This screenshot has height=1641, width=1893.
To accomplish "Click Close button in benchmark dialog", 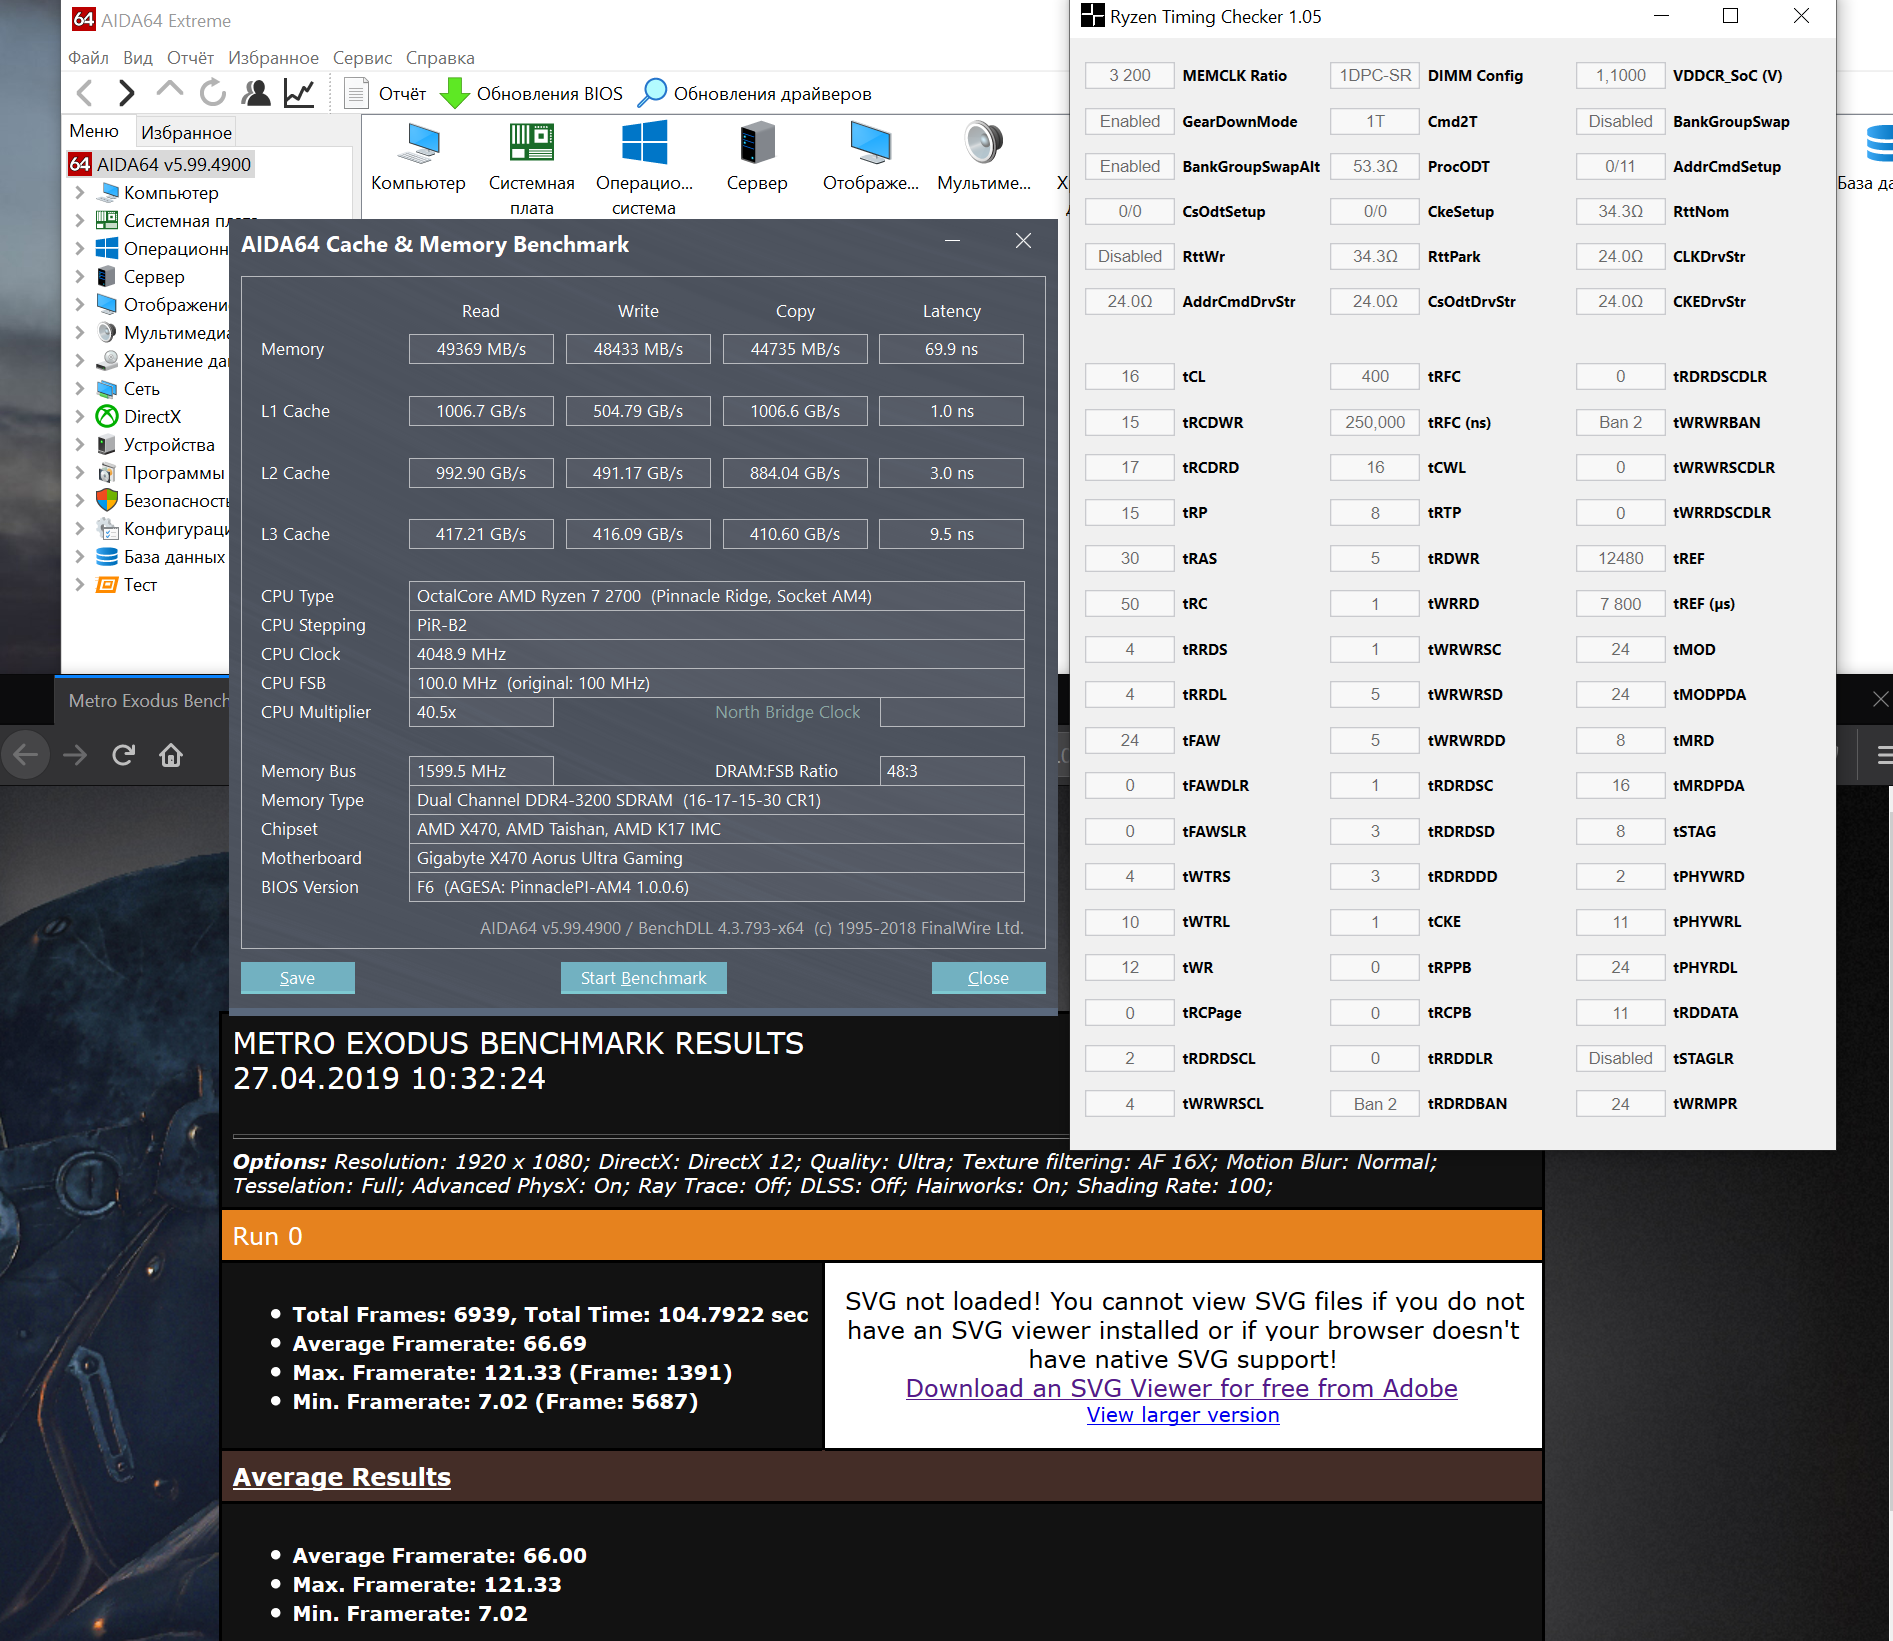I will point(988,978).
